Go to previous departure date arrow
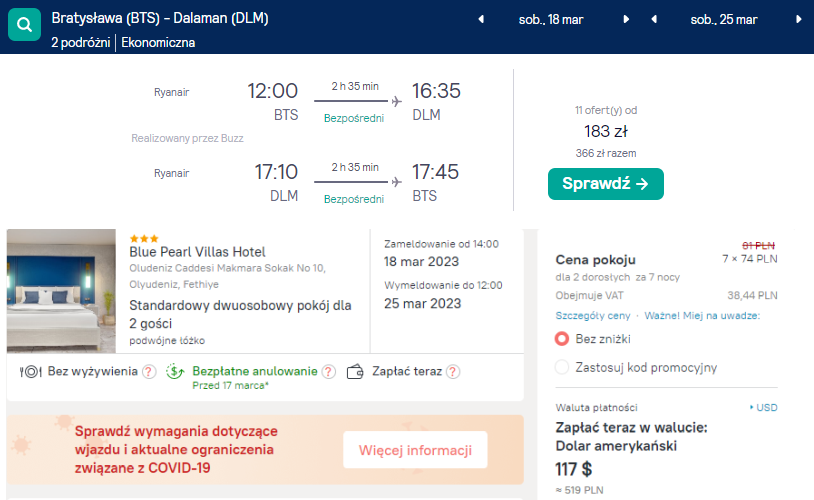 click(481, 19)
